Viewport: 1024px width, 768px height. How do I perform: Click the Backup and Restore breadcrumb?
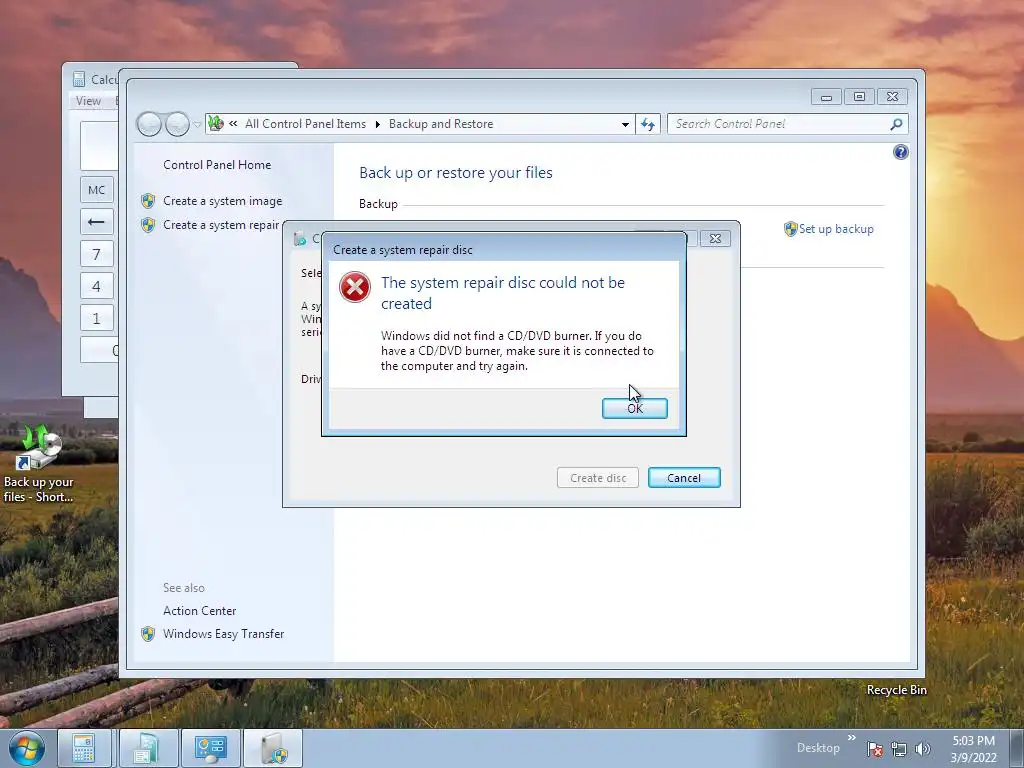click(441, 124)
